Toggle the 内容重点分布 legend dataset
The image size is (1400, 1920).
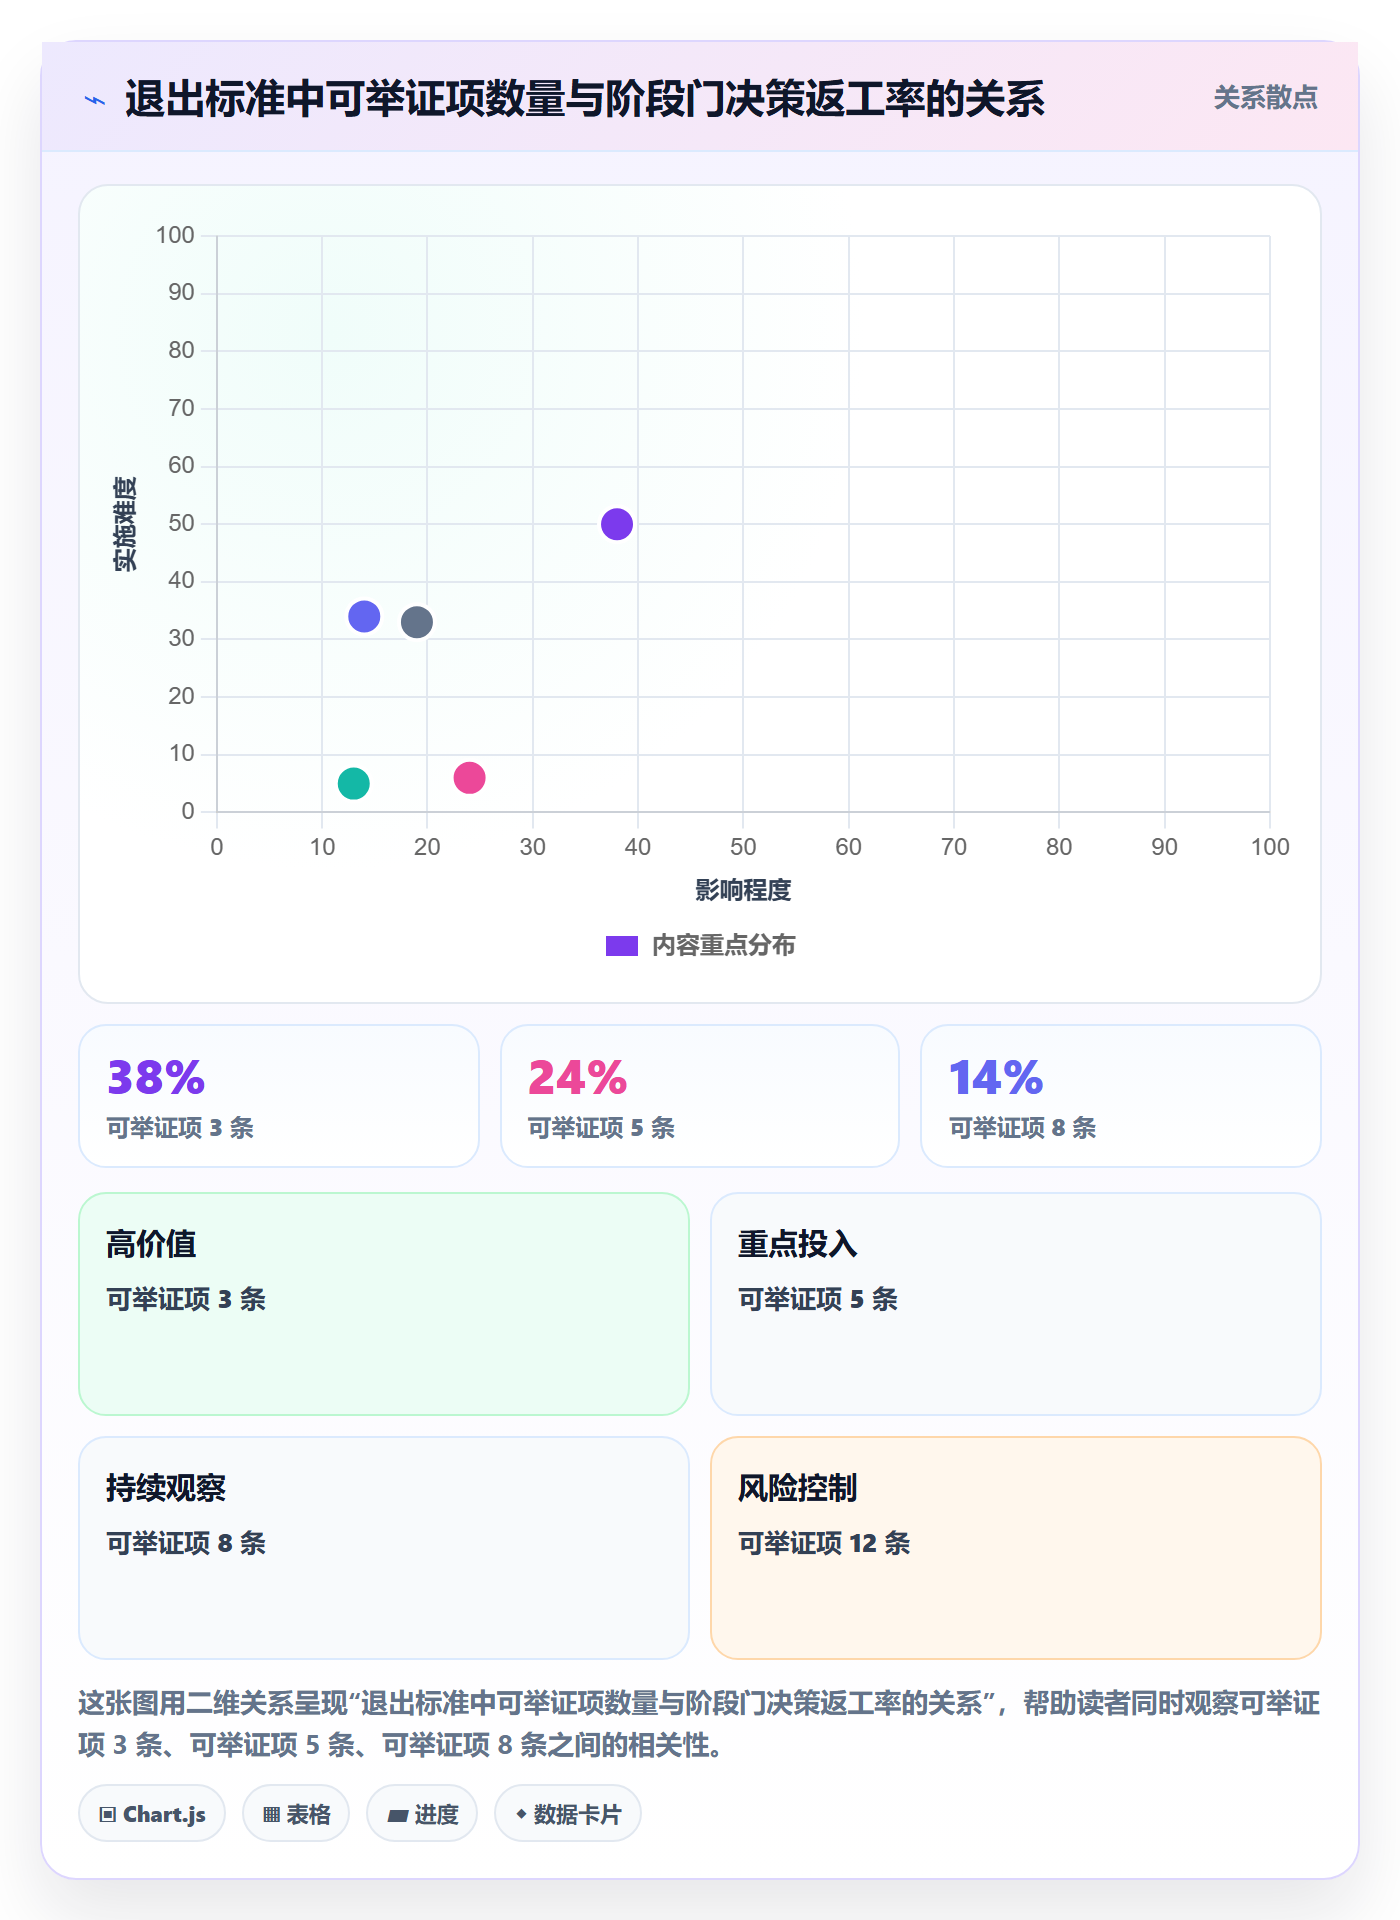(700, 945)
